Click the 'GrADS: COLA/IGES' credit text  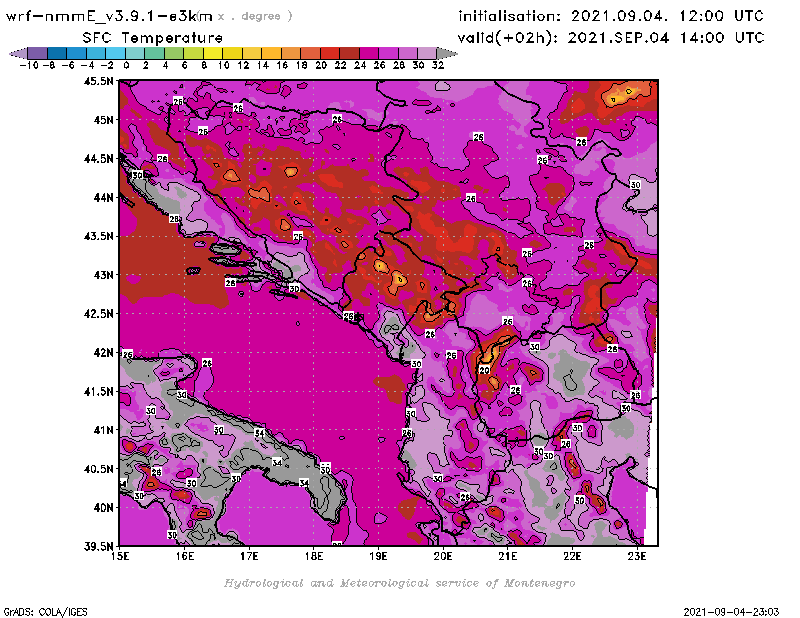[x=45, y=612]
